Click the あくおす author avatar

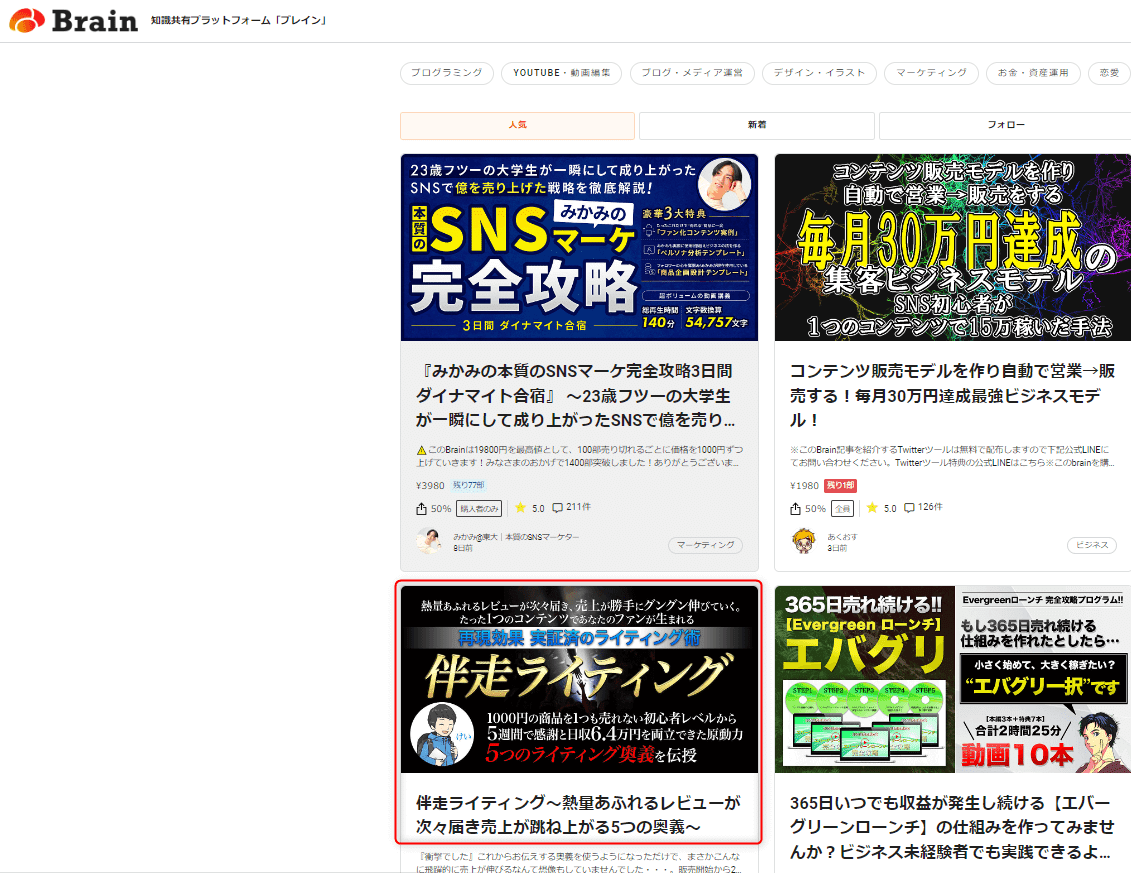[804, 540]
